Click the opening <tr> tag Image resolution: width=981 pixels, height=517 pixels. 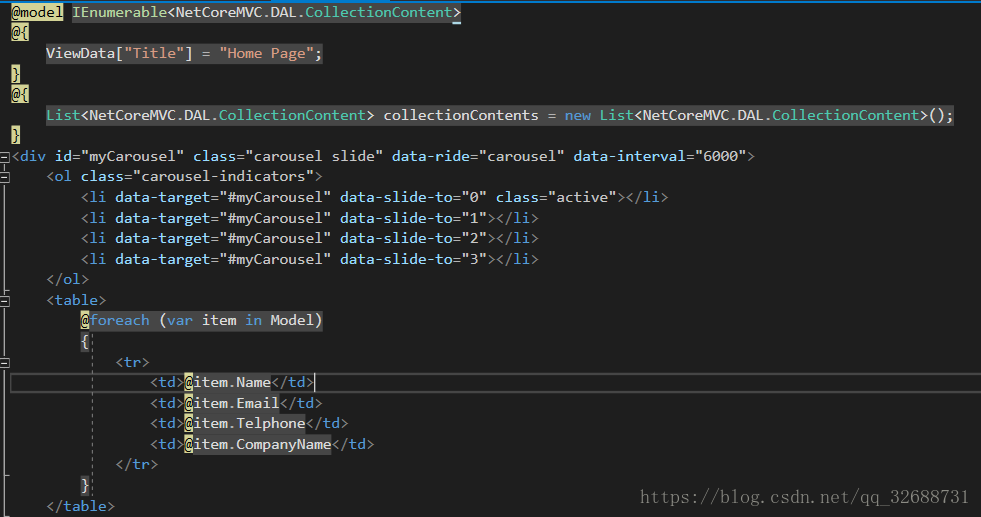coord(133,362)
